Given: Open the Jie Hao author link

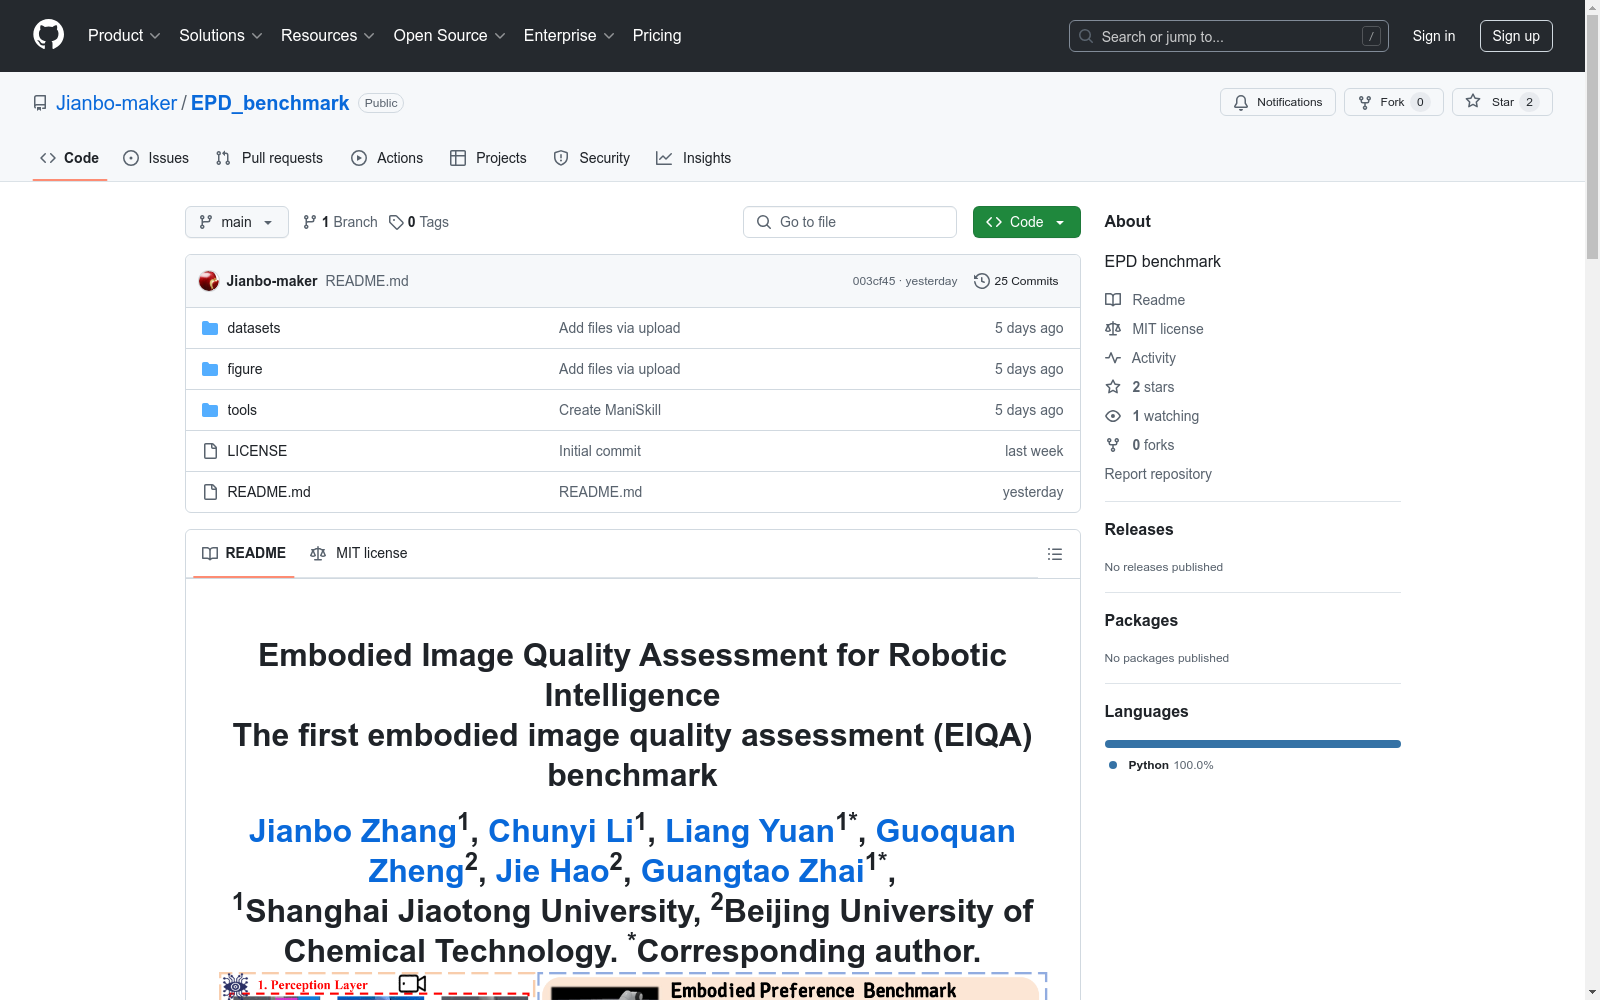Looking at the screenshot, I should click(x=552, y=871).
